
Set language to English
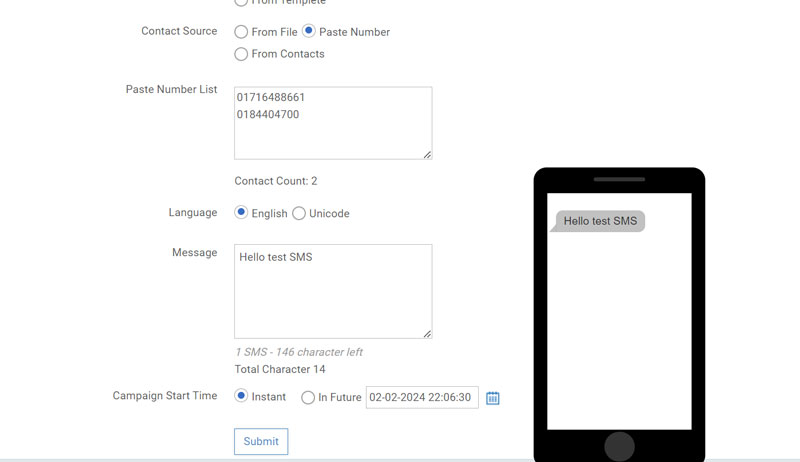coord(241,213)
